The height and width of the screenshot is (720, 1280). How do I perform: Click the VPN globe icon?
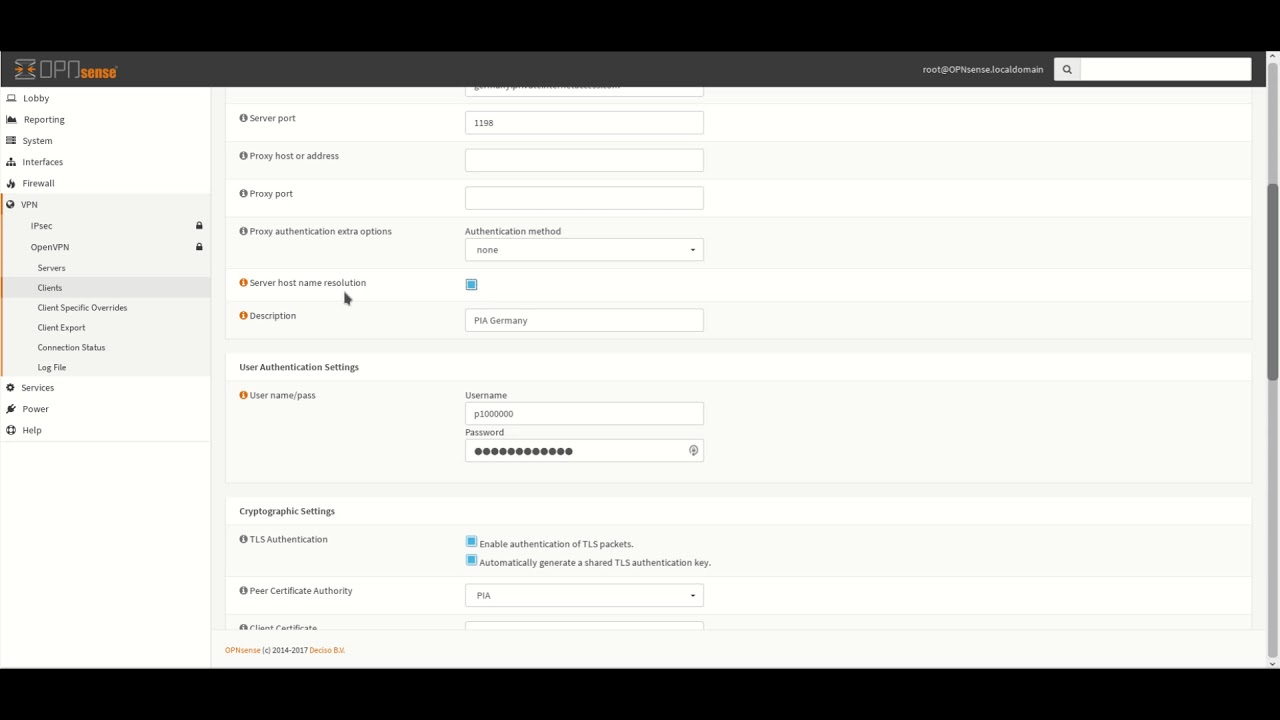[10, 204]
